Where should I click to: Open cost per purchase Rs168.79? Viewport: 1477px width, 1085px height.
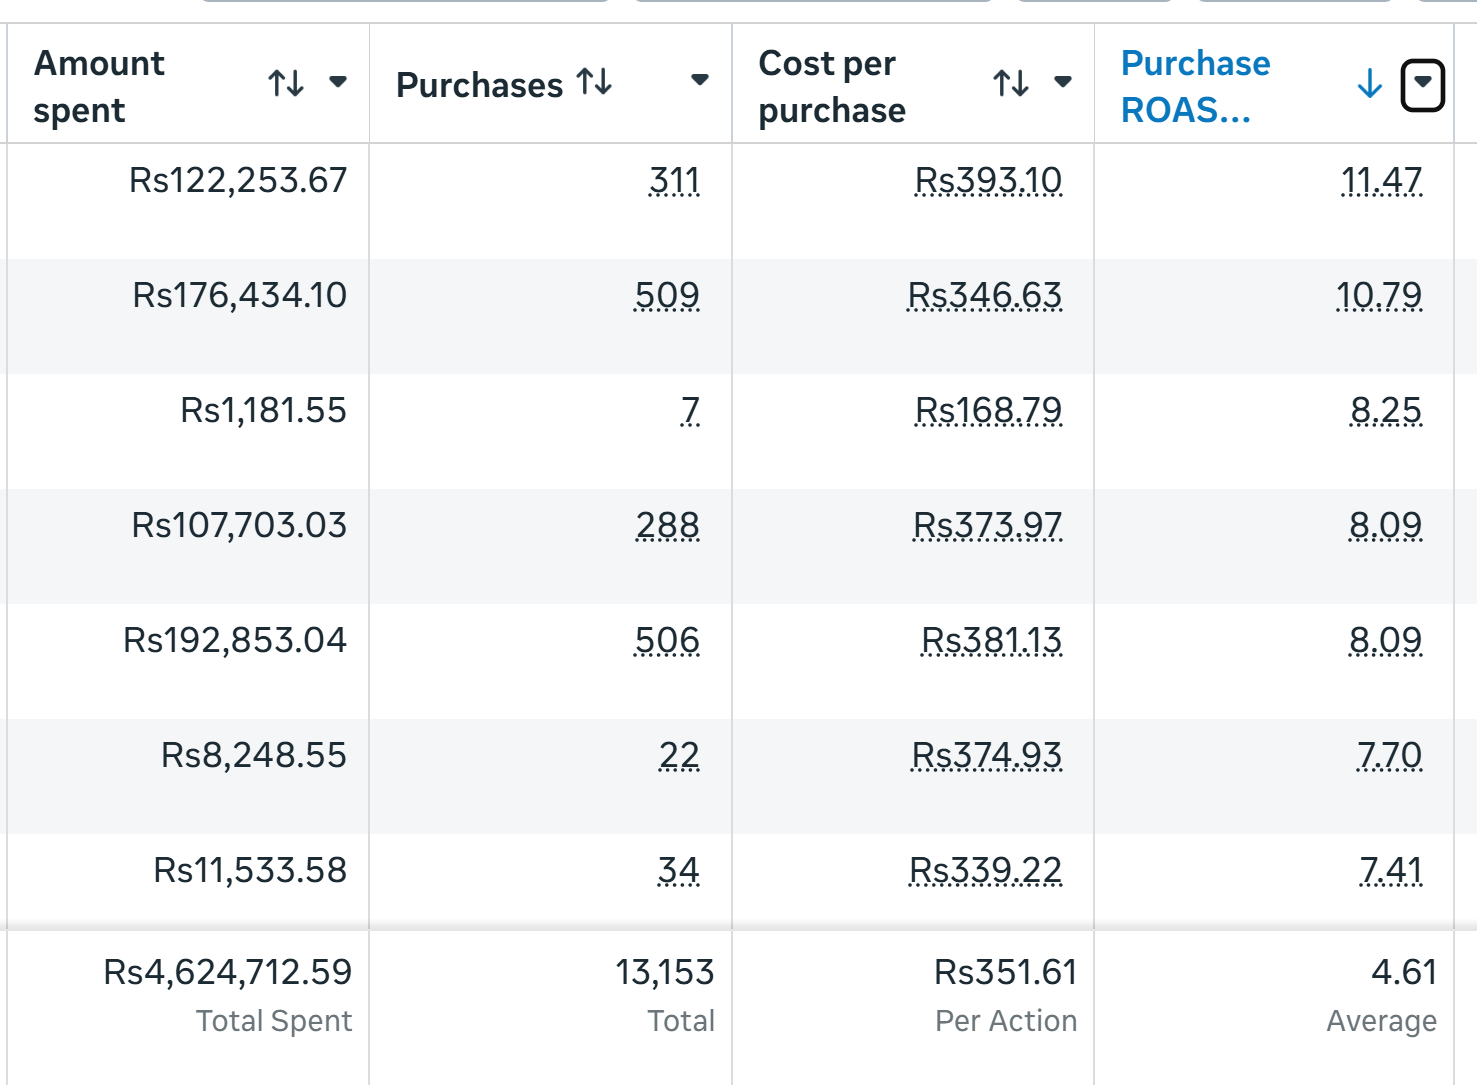pyautogui.click(x=988, y=411)
